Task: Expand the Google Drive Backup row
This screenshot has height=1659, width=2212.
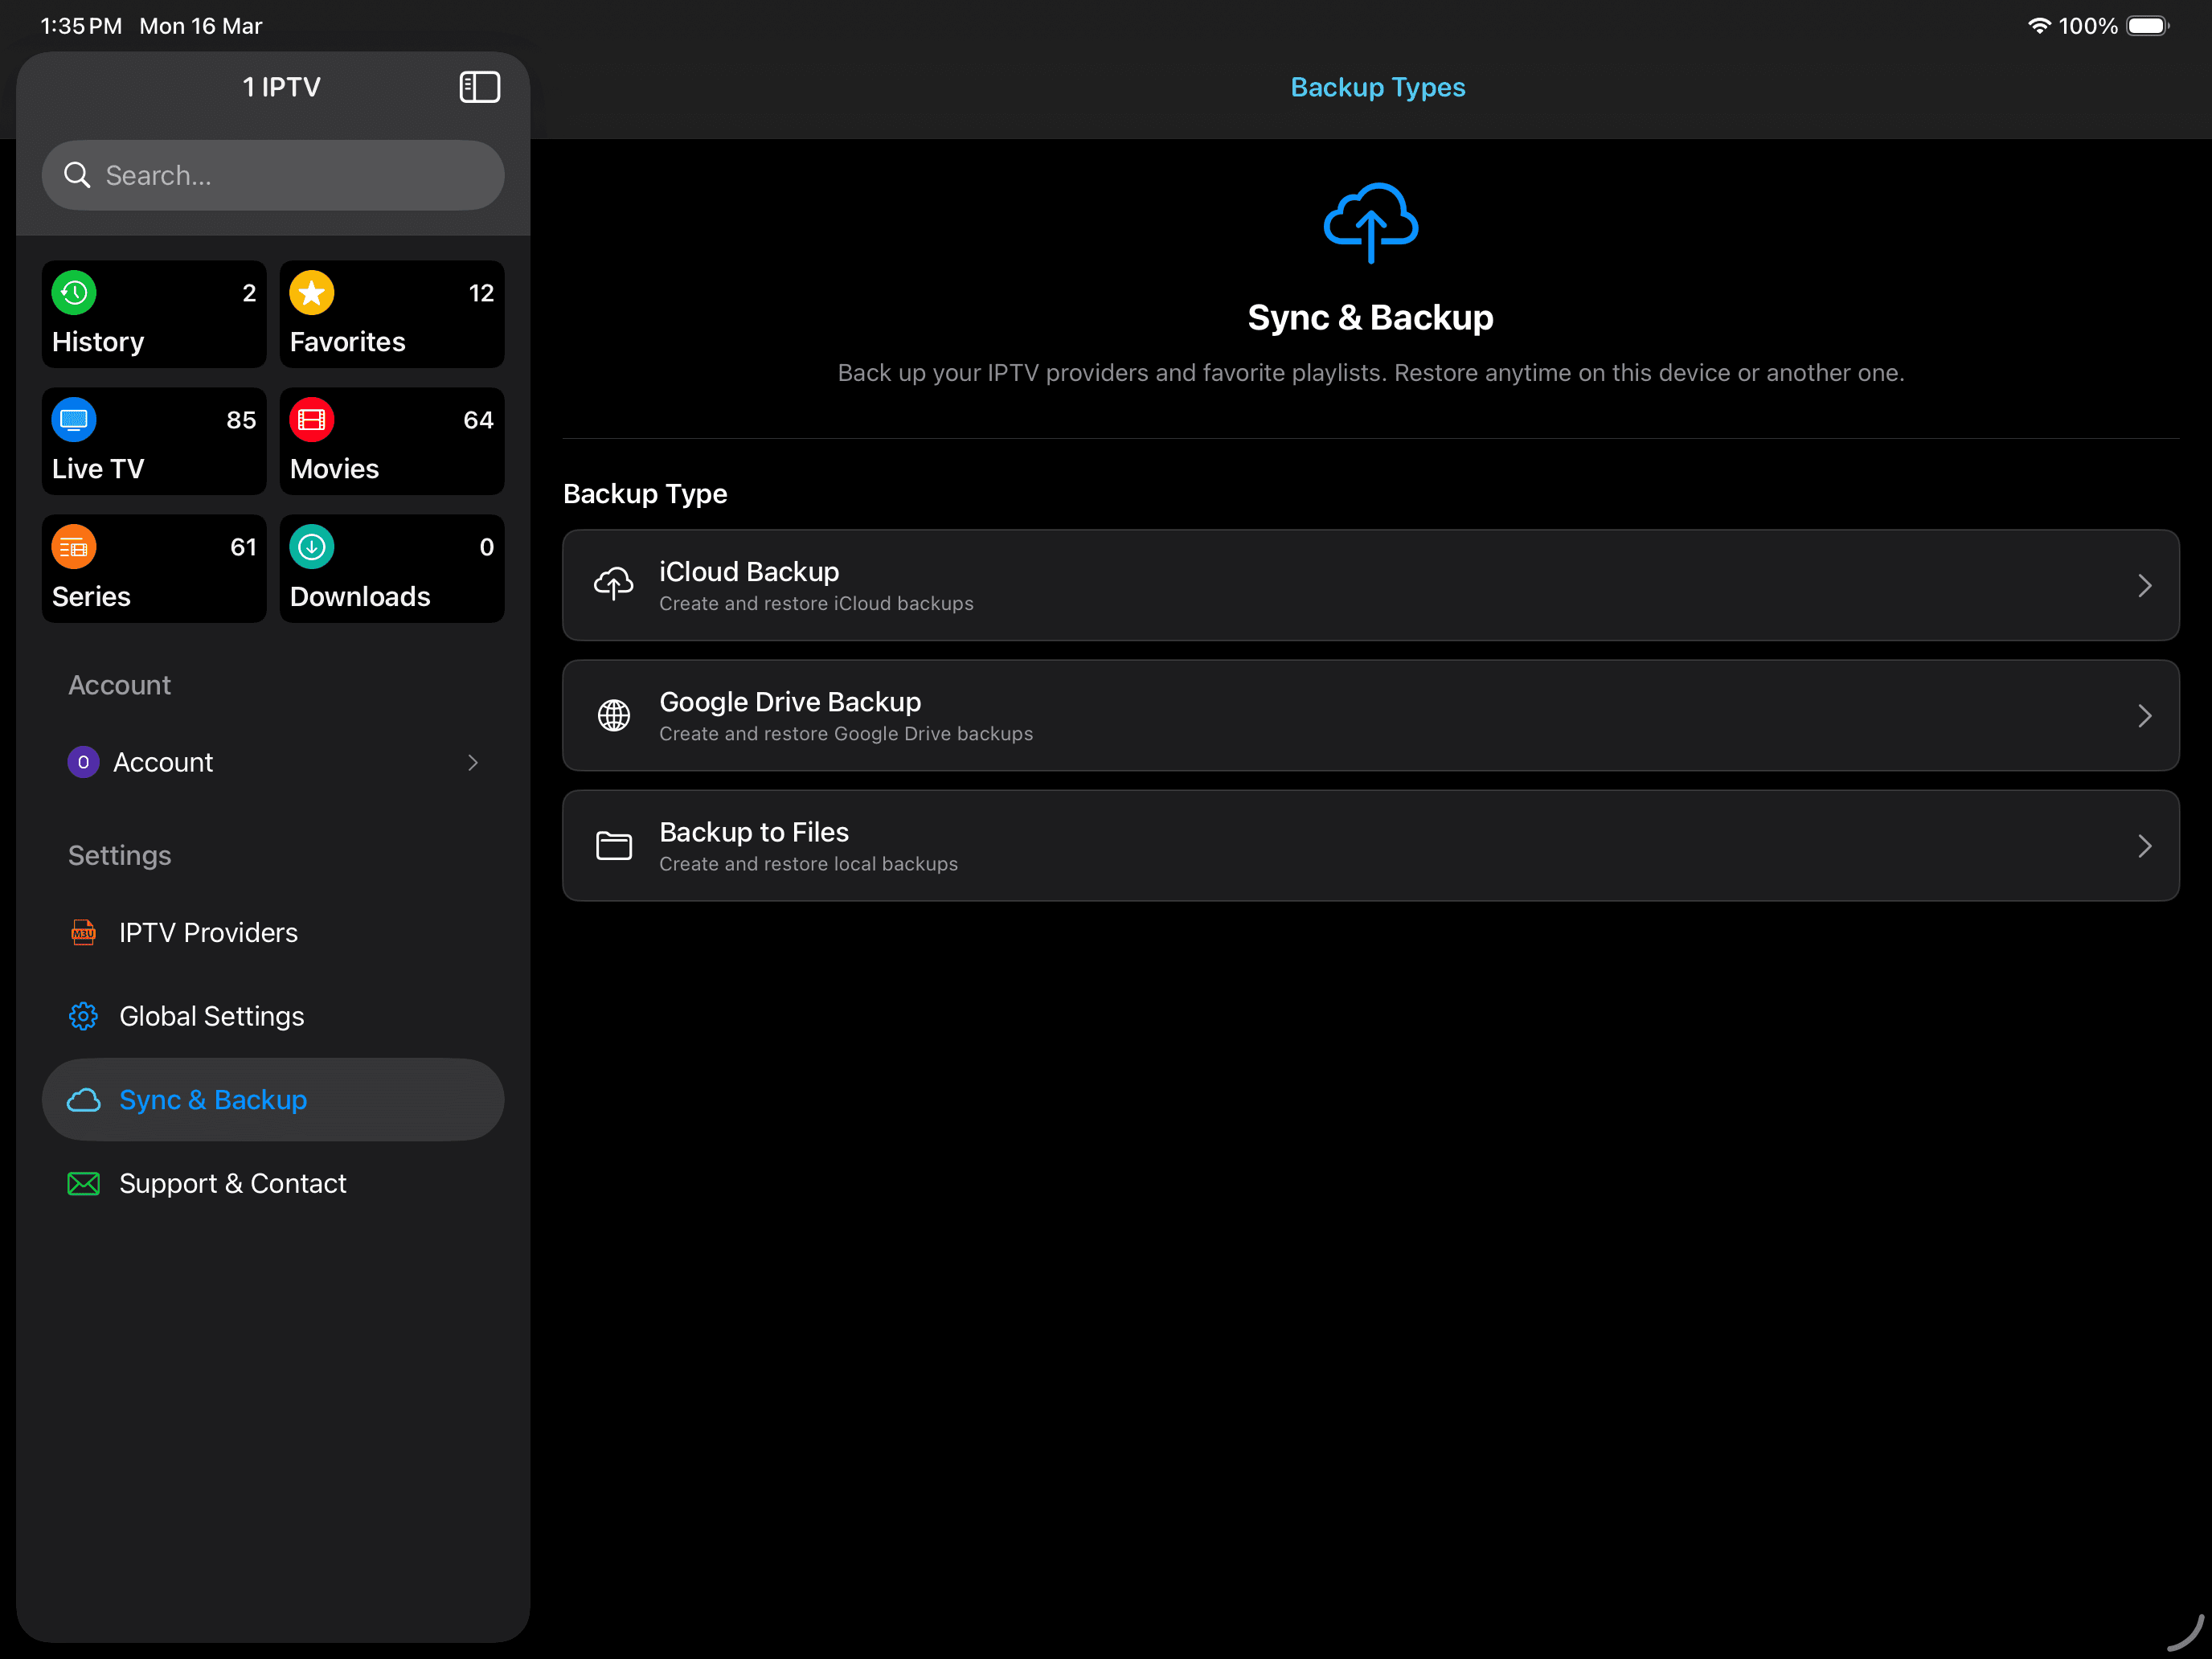Action: coord(2145,715)
